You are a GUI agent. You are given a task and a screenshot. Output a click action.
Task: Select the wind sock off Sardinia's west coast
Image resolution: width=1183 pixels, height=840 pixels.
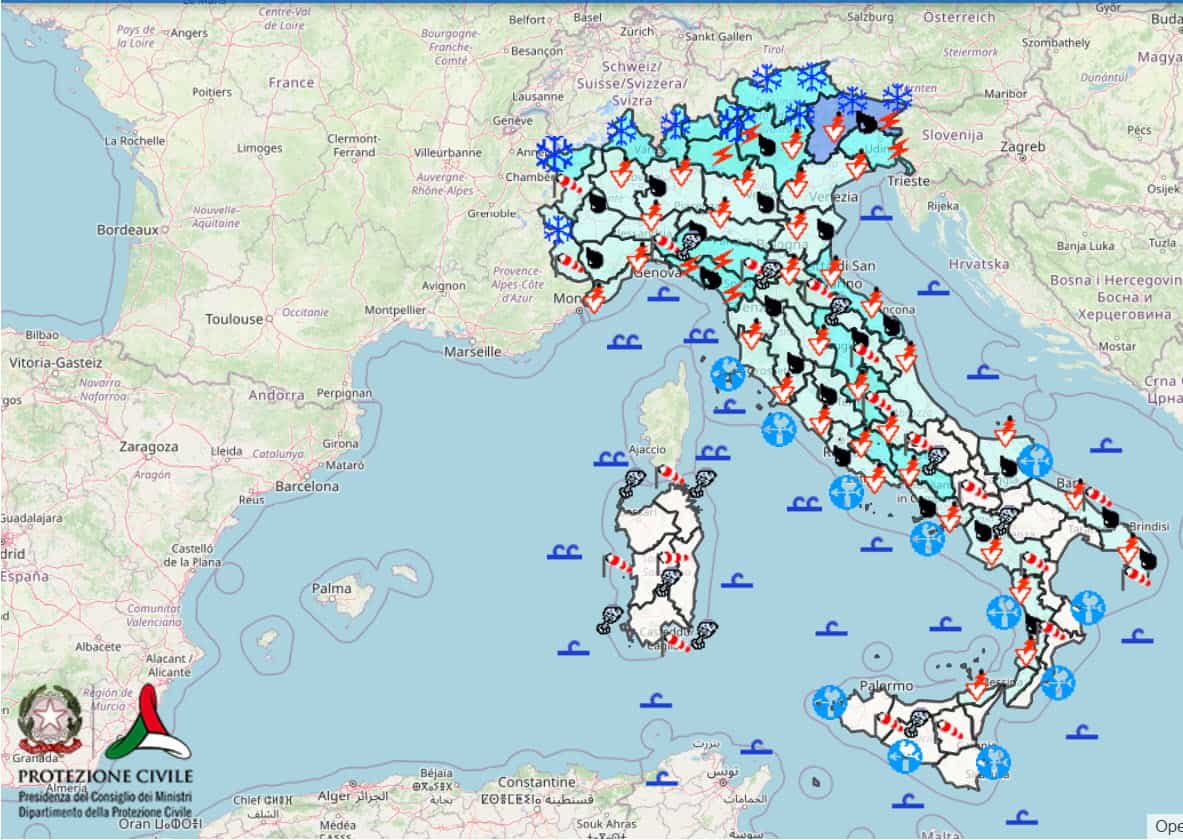(618, 563)
